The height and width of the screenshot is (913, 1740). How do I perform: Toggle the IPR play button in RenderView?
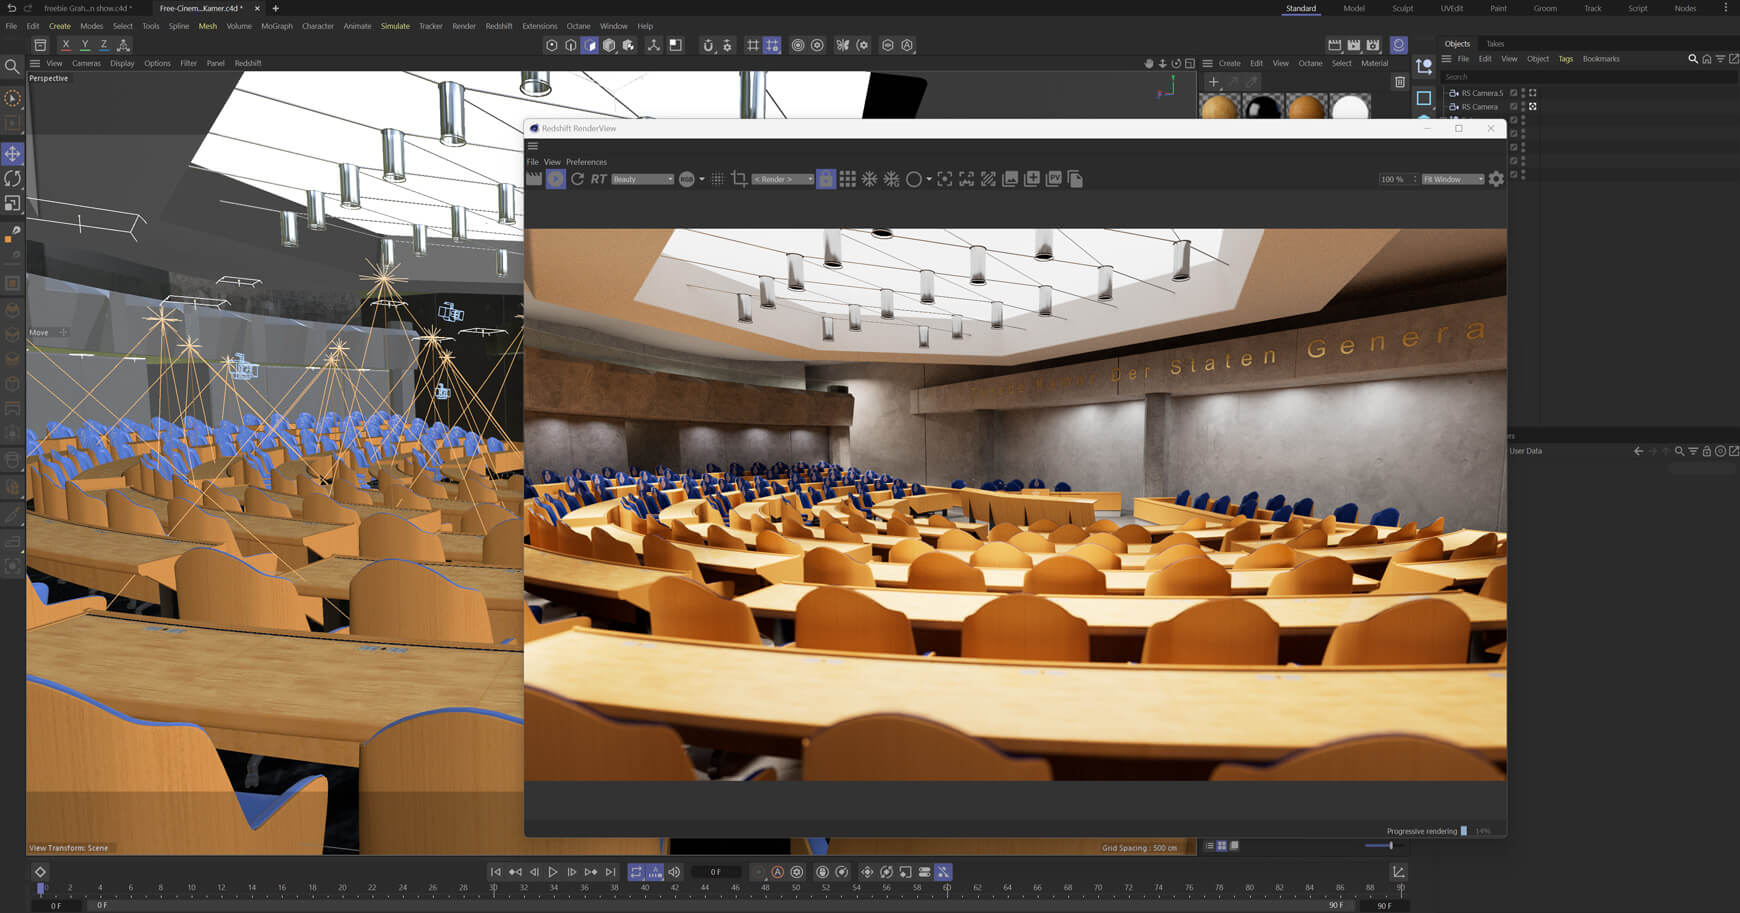(556, 179)
